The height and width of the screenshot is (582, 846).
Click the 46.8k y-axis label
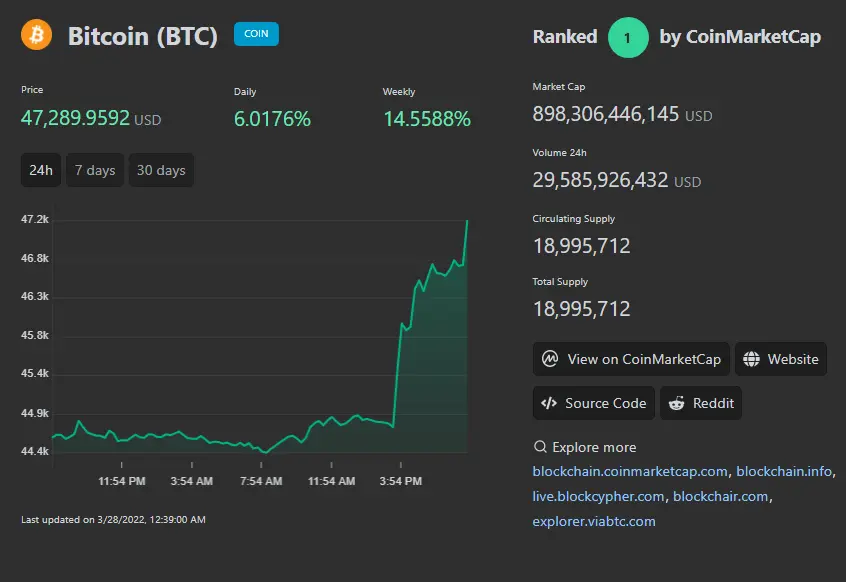35,258
